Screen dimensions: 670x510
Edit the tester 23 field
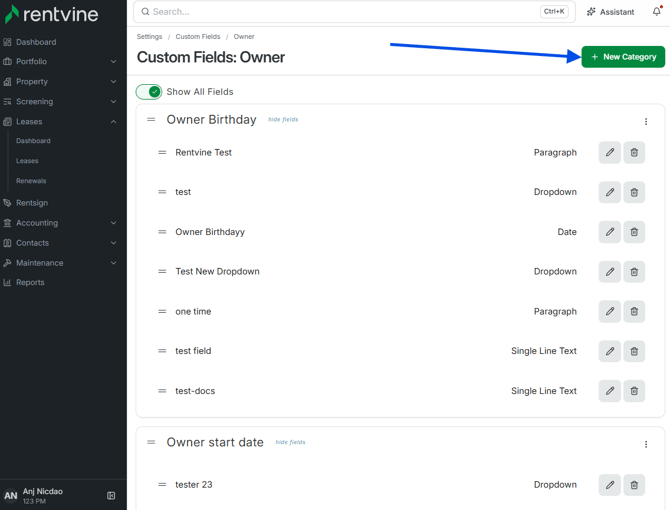[609, 485]
